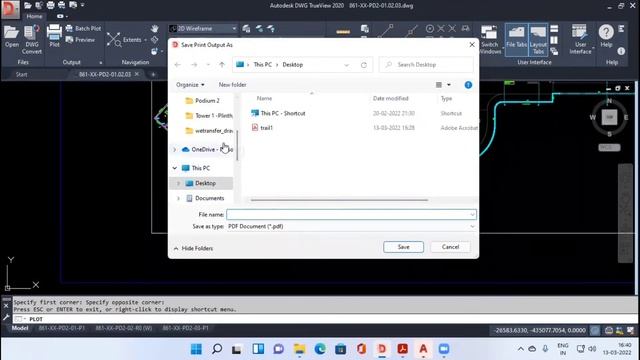
Task: Select the wetransfer folder
Action: coord(209,131)
